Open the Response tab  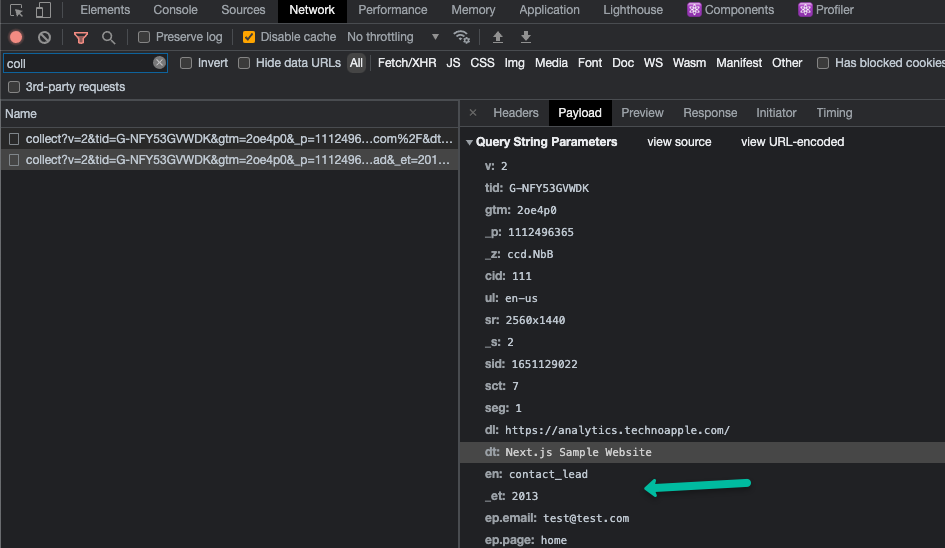click(x=710, y=113)
